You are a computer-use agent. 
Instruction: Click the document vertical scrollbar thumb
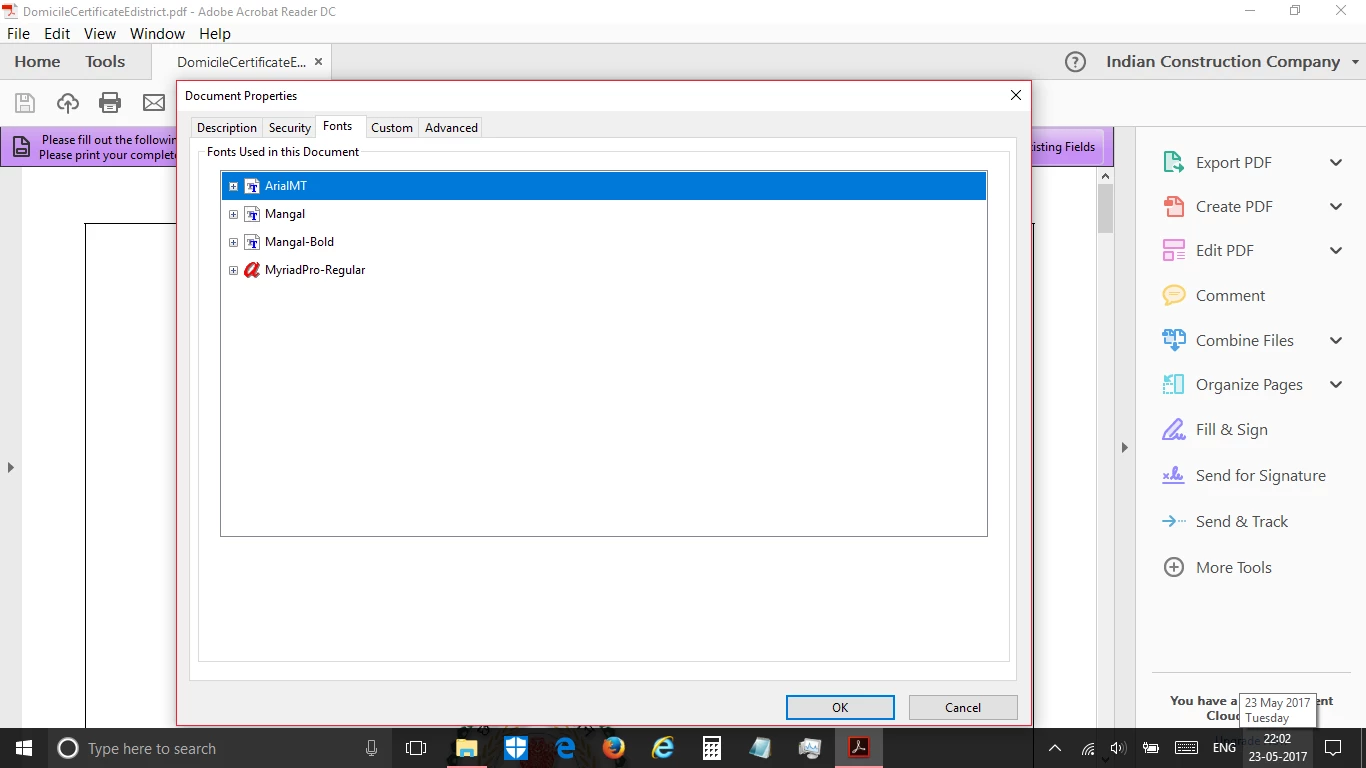(1105, 208)
